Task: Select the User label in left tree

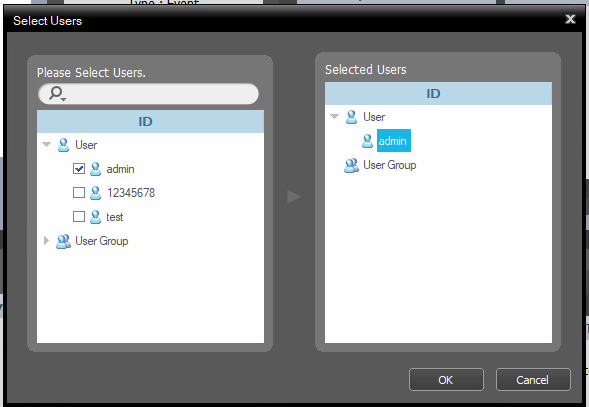Action: coord(86,145)
